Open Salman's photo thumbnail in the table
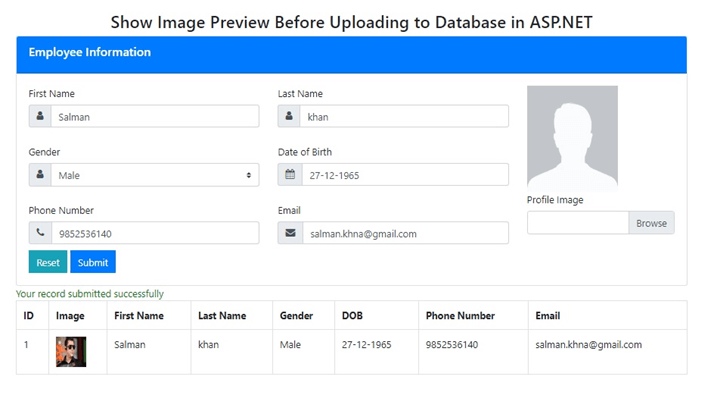 71,352
